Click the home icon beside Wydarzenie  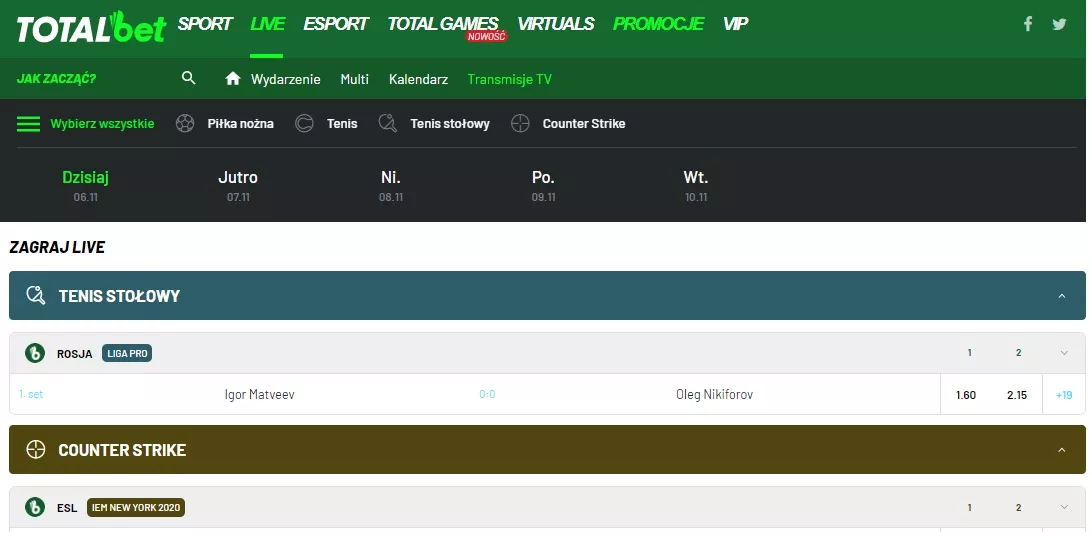[233, 79]
